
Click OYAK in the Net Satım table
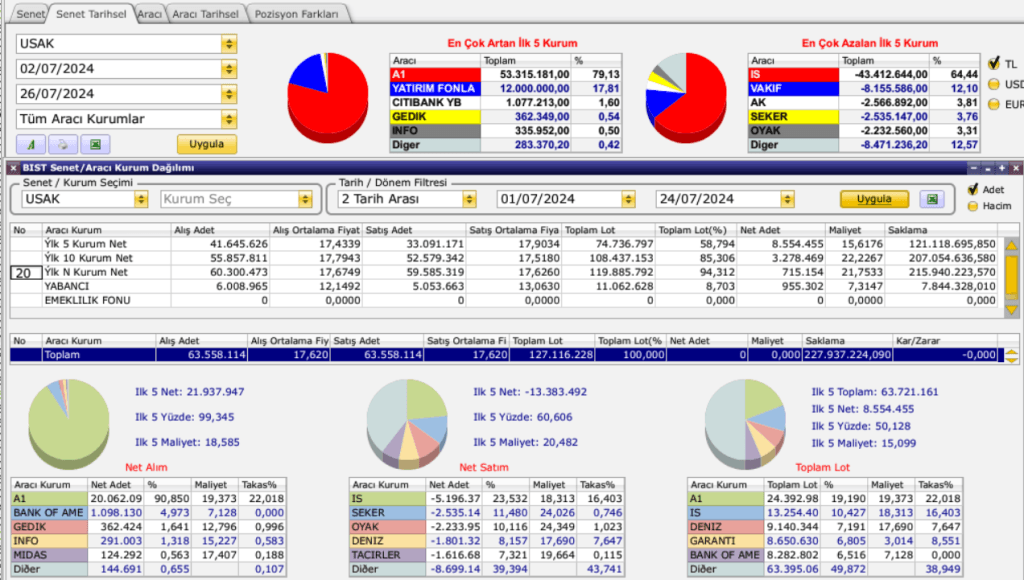(x=387, y=527)
